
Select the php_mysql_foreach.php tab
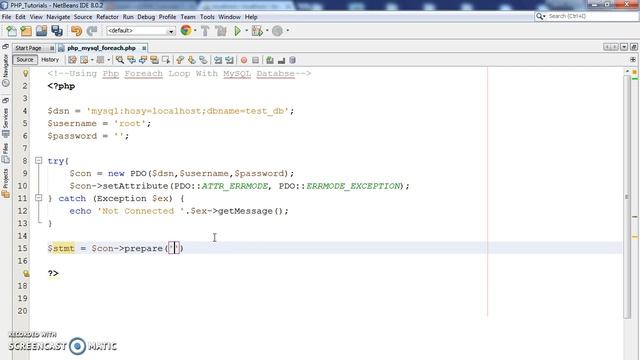(101, 48)
